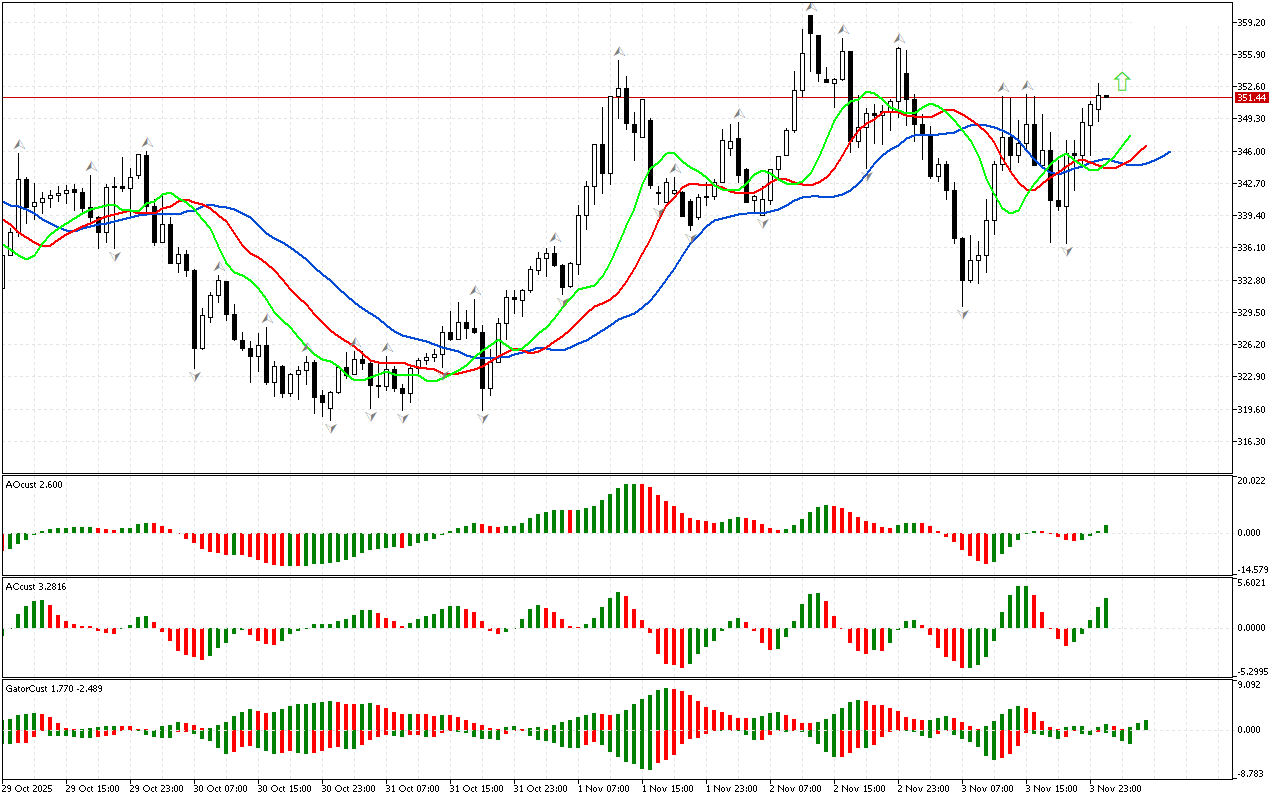Select the AOcust 2.600 indicator label
The image size is (1280, 800).
coord(34,485)
